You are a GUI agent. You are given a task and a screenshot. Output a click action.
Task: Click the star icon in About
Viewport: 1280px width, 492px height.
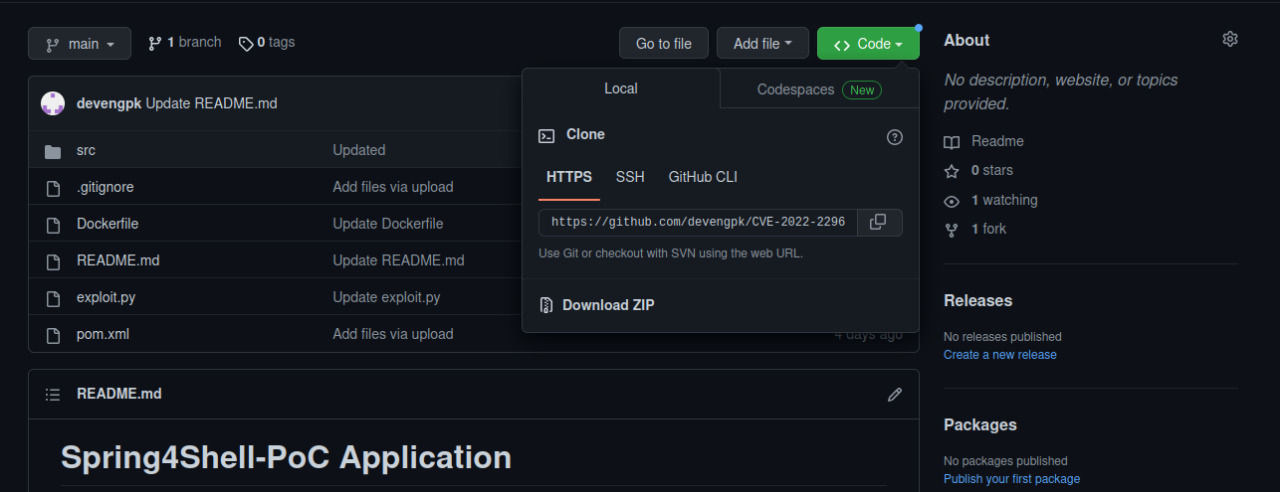[952, 171]
